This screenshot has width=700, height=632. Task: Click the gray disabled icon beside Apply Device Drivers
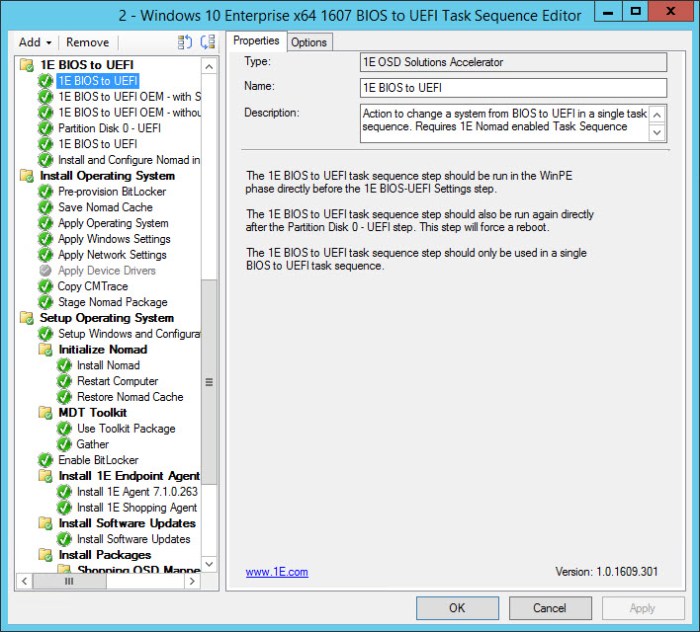tap(46, 270)
